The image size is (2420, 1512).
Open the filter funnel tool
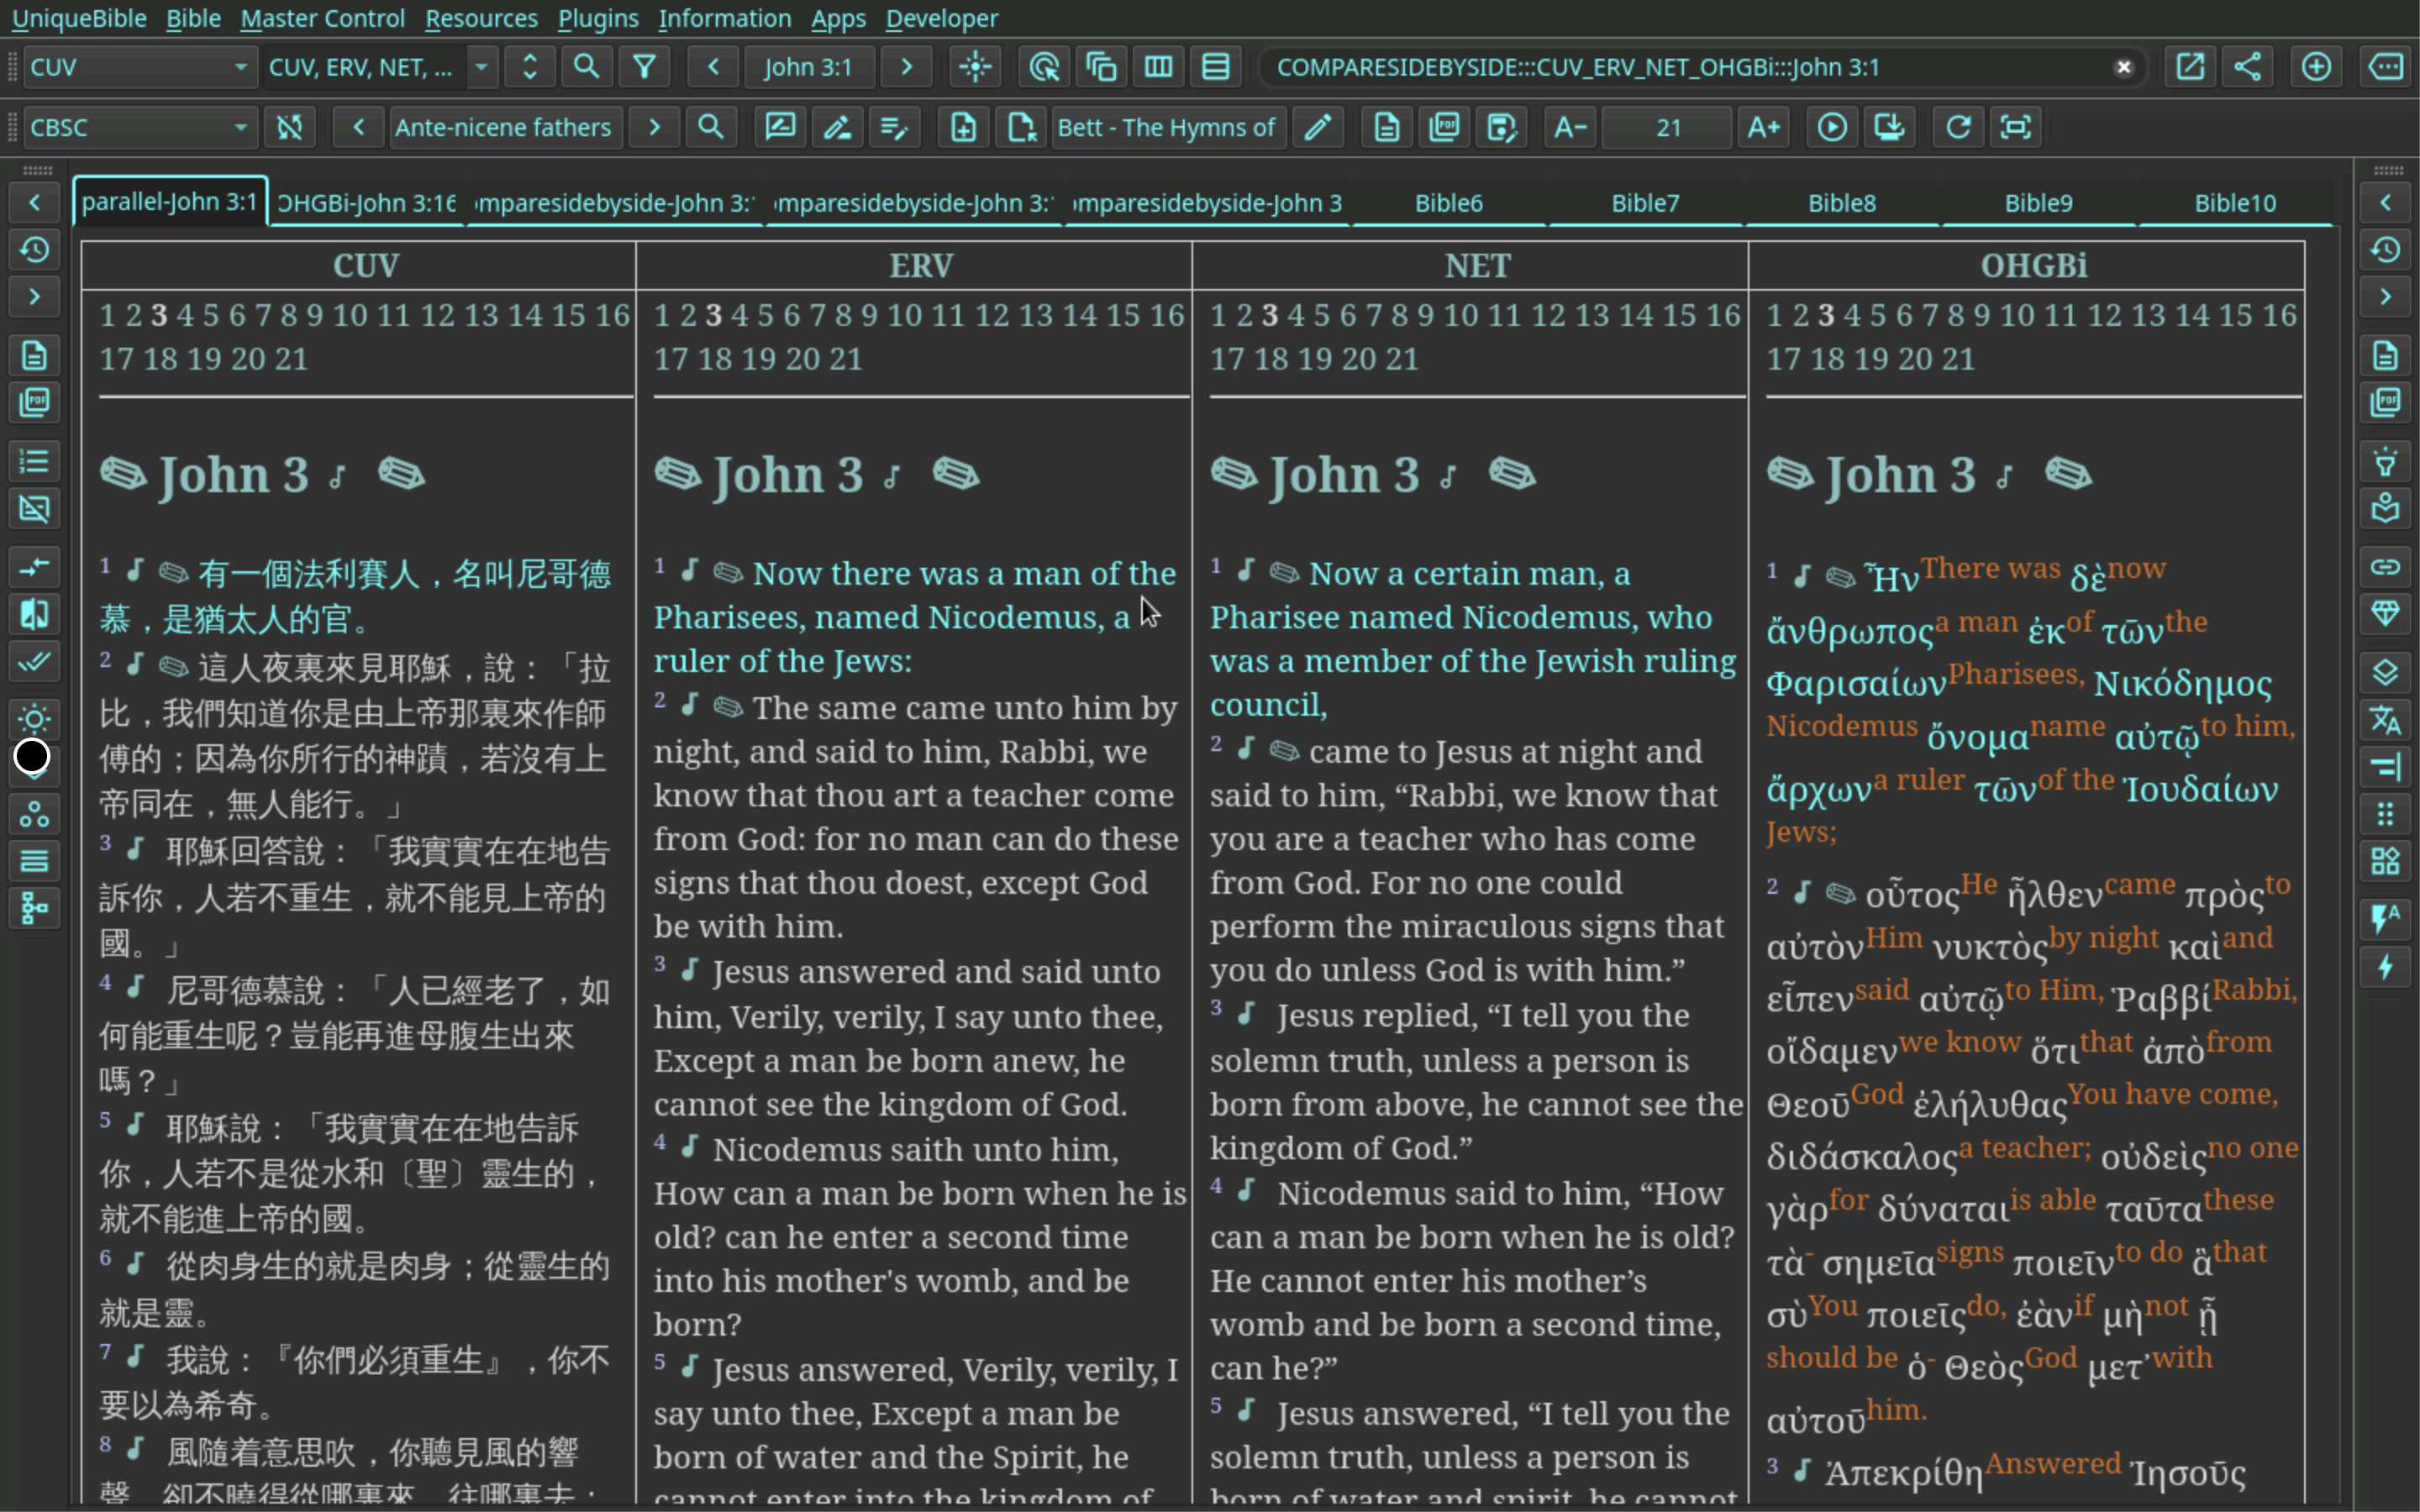(645, 67)
